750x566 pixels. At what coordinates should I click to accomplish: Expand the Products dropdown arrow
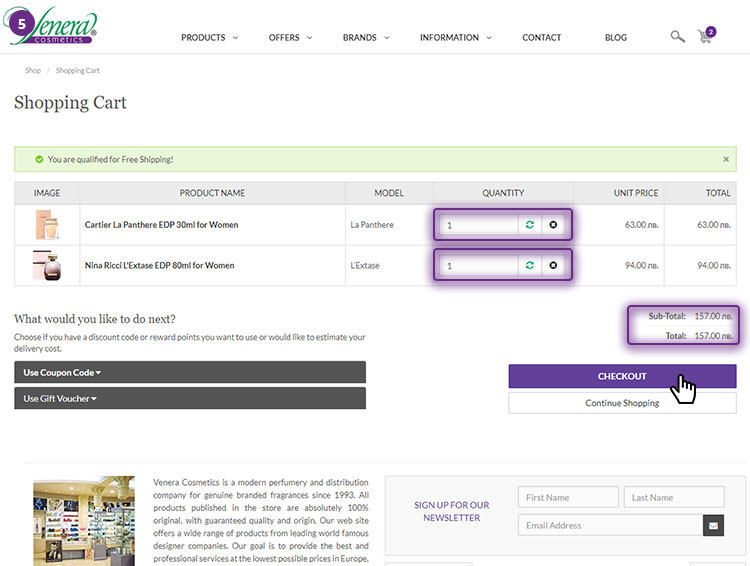235,38
